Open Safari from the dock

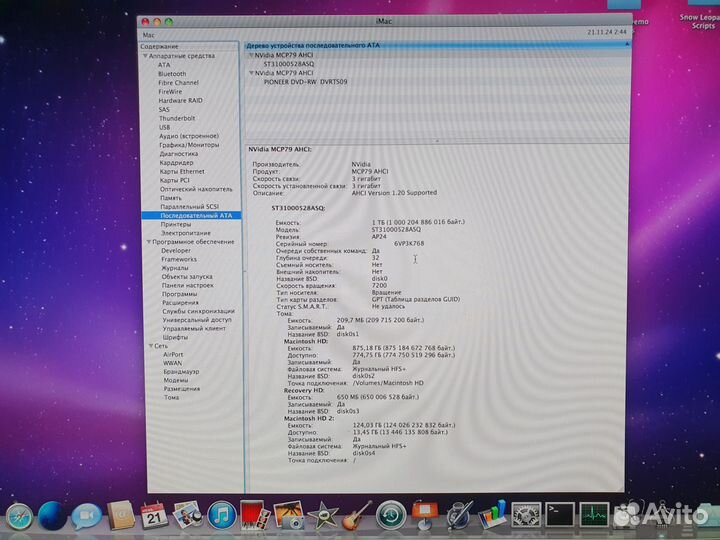tap(19, 517)
